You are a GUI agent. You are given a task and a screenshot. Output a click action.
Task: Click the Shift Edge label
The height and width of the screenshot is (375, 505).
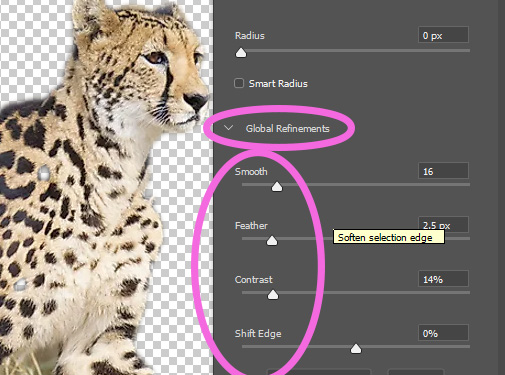[258, 333]
